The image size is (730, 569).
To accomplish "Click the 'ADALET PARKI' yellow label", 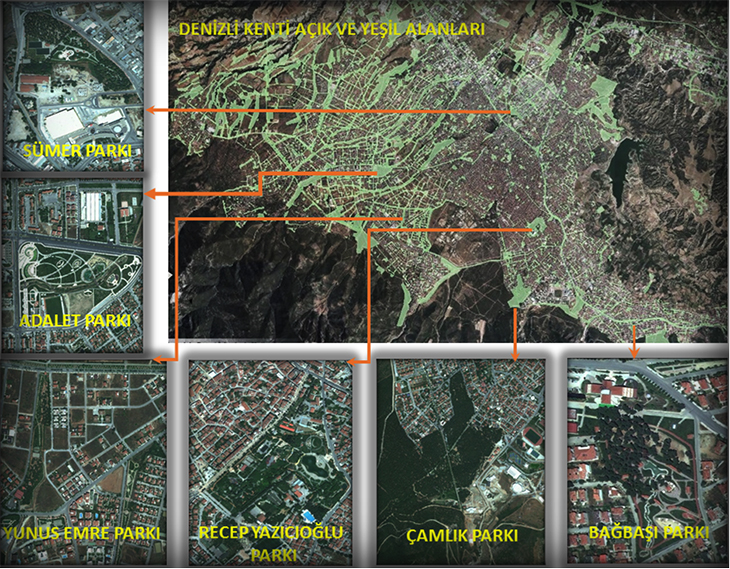I will (x=75, y=321).
